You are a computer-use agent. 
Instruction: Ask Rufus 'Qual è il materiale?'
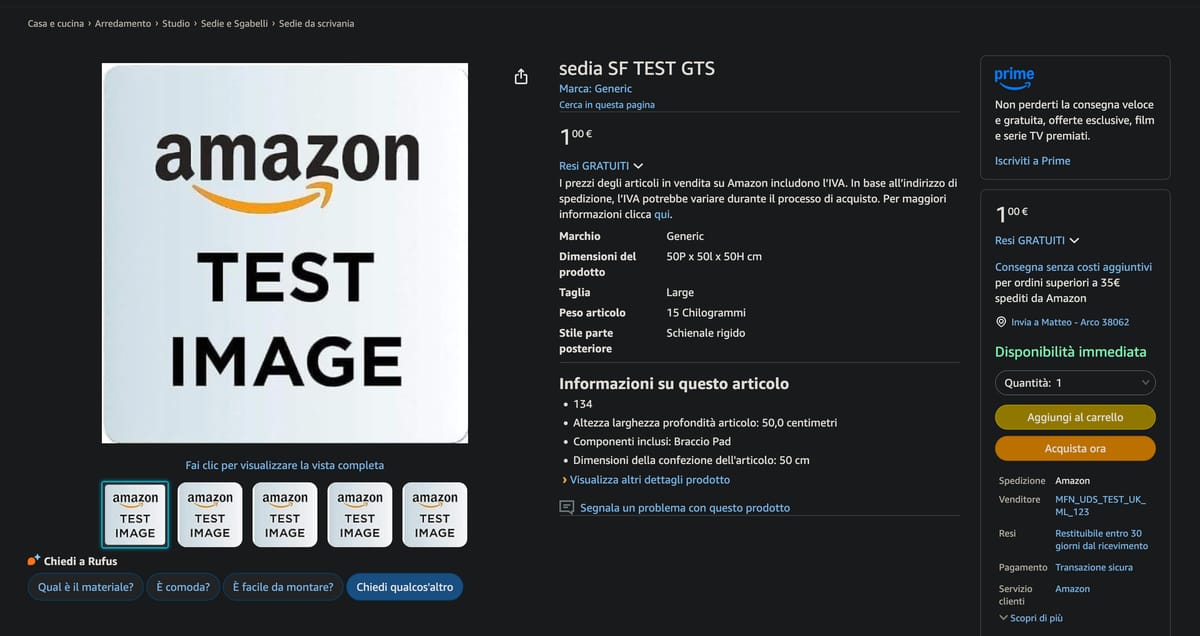point(85,587)
